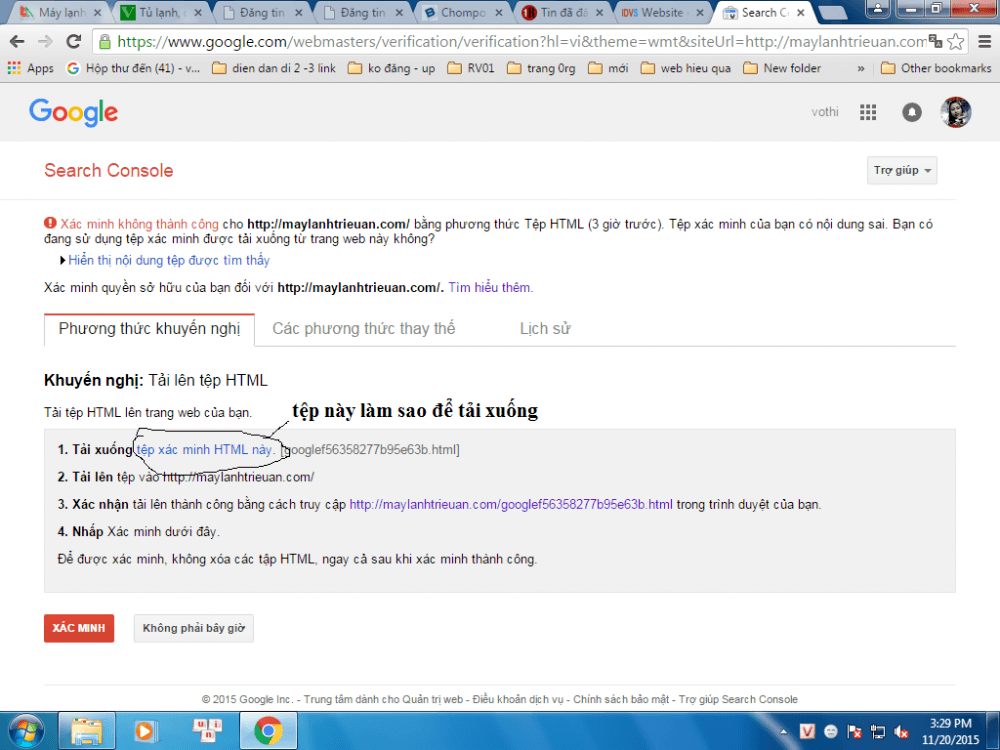
Task: Open the 'Other bookmarks' folder
Action: point(936,68)
